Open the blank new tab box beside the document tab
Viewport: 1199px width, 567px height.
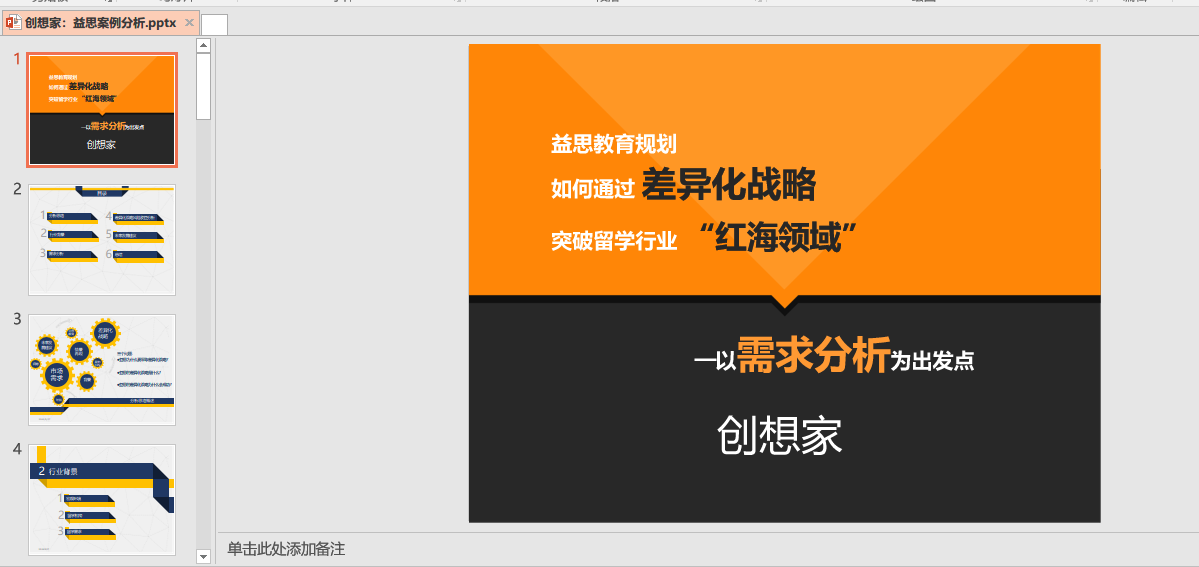click(x=215, y=24)
